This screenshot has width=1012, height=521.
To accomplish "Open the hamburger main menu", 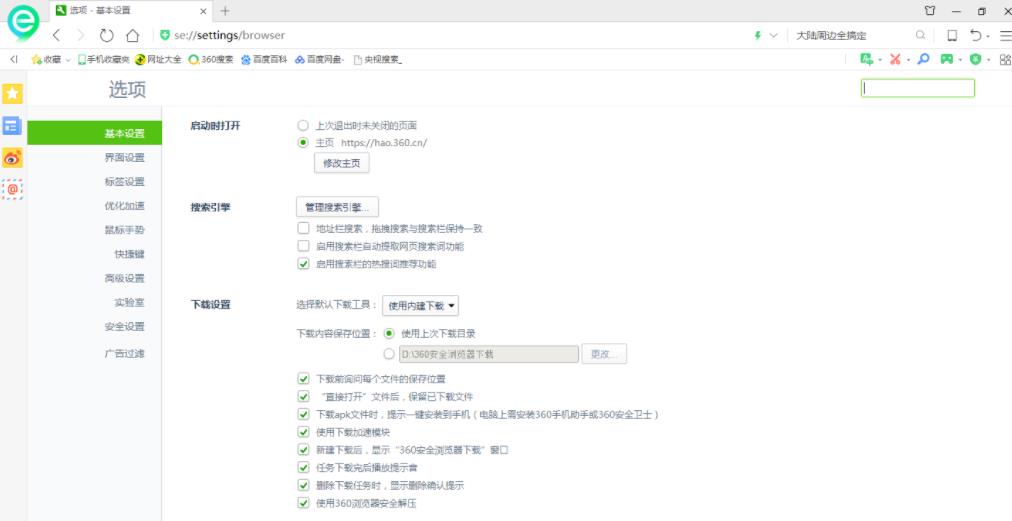I will click(x=1006, y=36).
